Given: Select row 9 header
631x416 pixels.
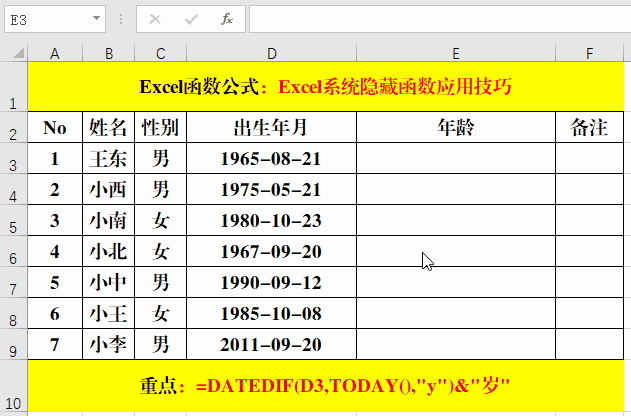Looking at the screenshot, I should [x=14, y=344].
